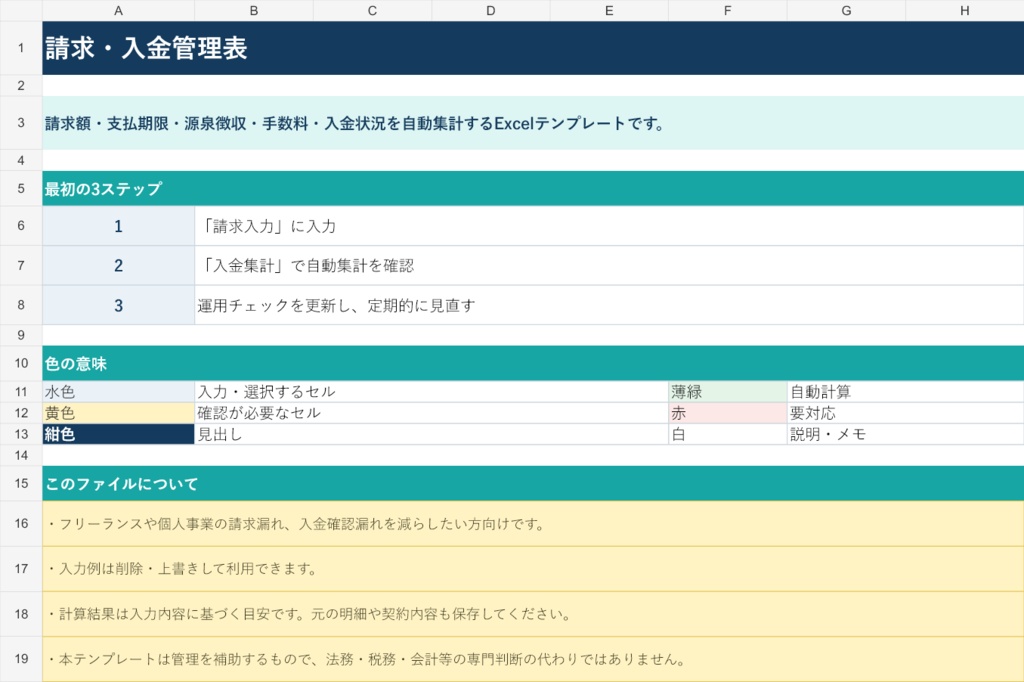Select the row 2 header
The height and width of the screenshot is (682, 1024).
coord(21,86)
